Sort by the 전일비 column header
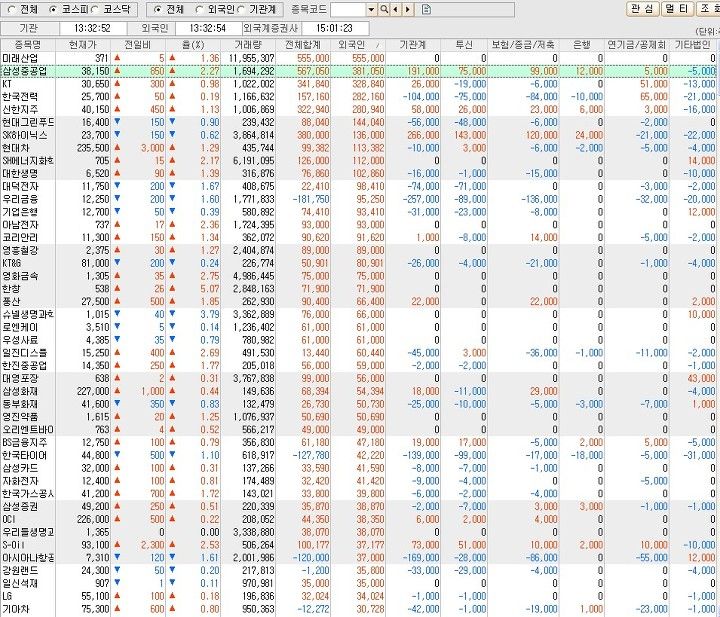Screen dimensions: 720x617 (138, 45)
